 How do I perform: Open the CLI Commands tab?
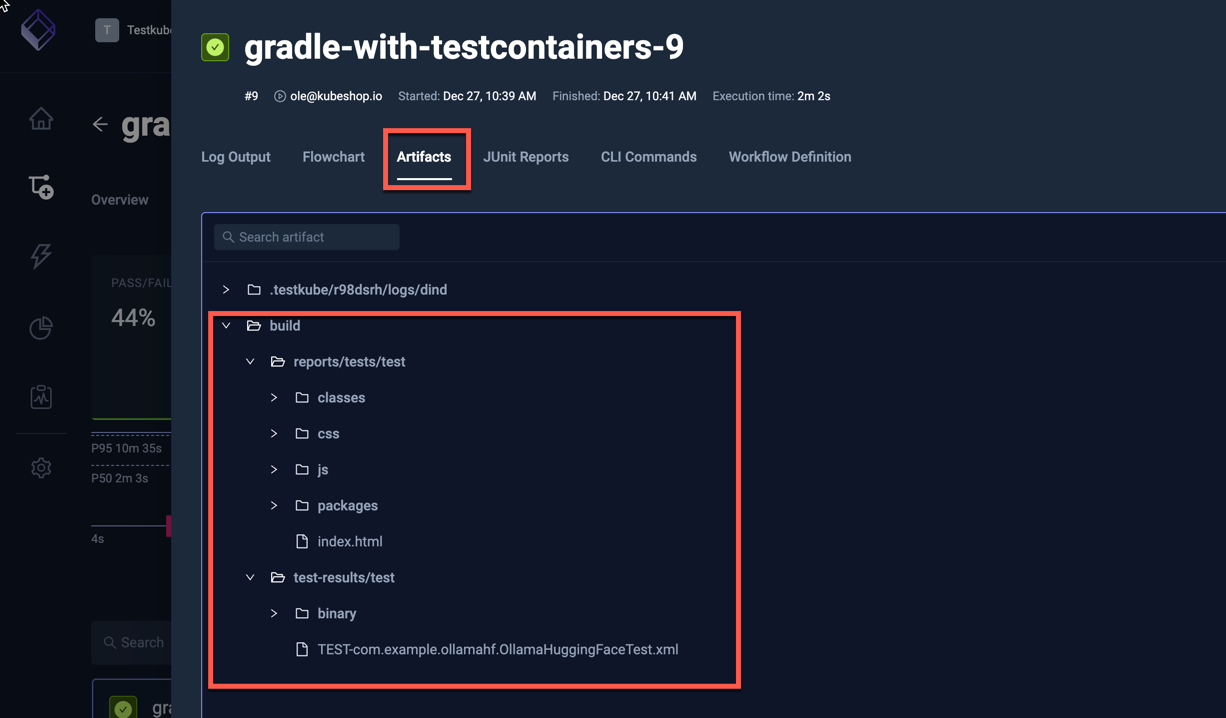tap(648, 157)
